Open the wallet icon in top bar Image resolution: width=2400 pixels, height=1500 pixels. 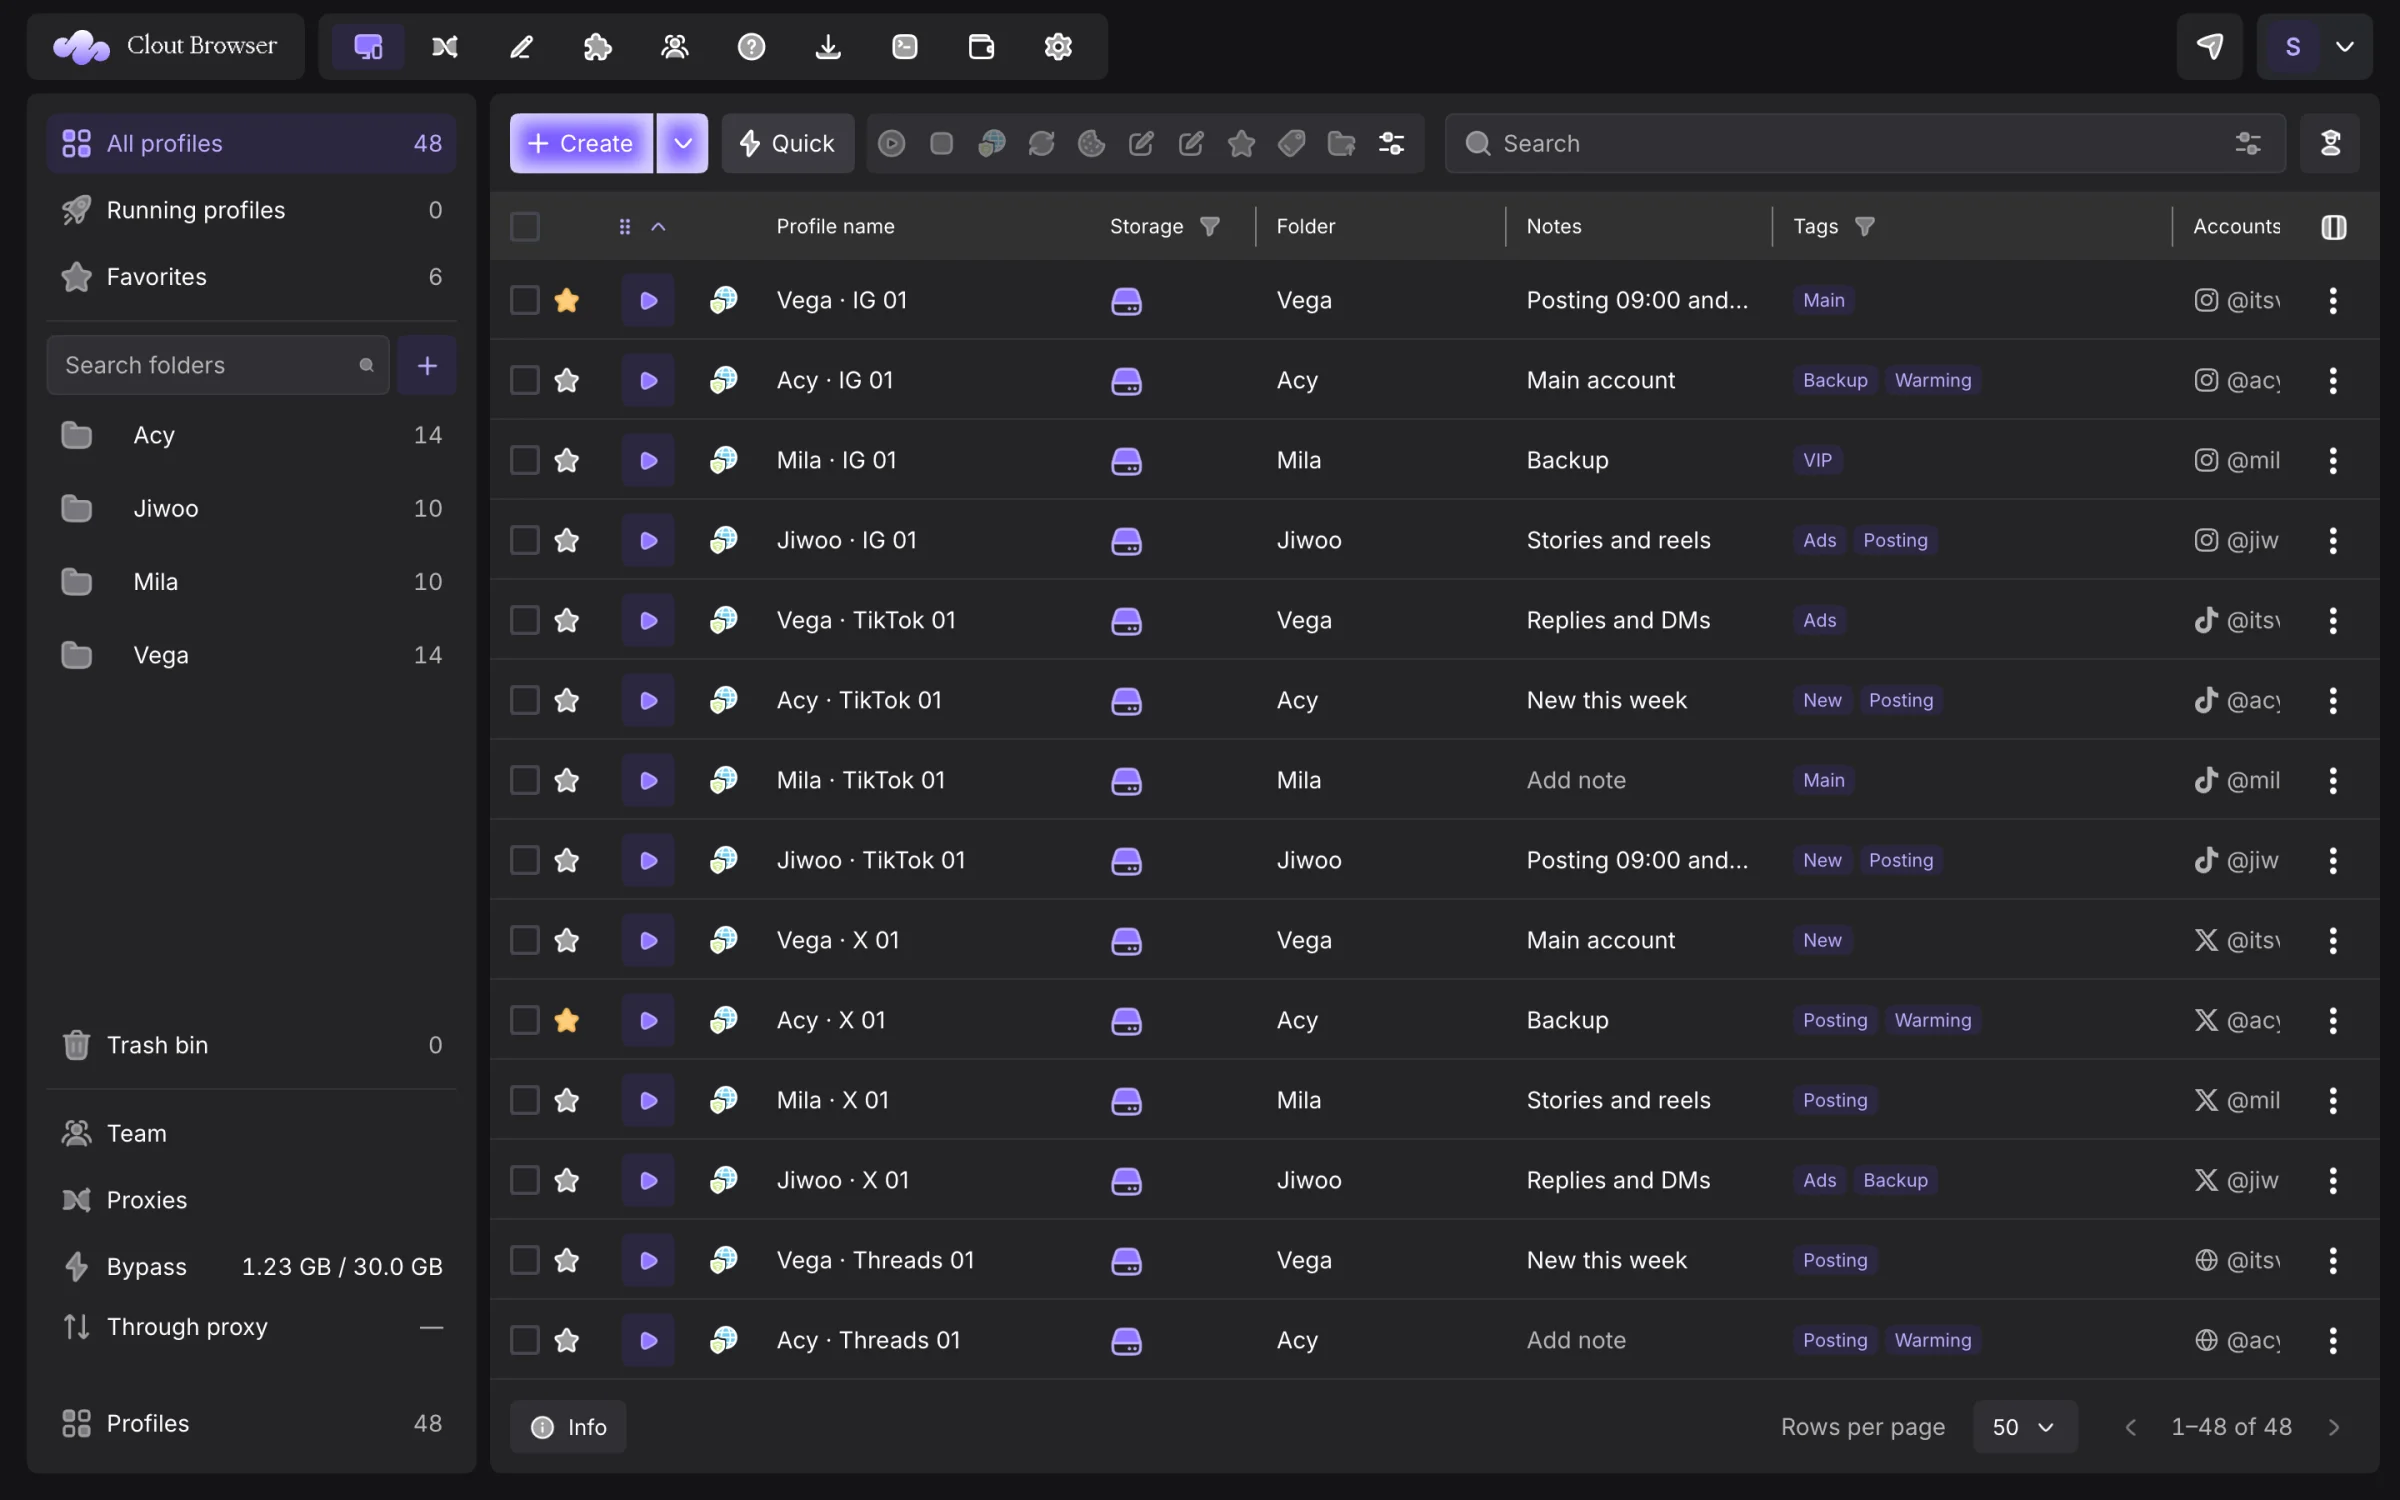[x=981, y=46]
